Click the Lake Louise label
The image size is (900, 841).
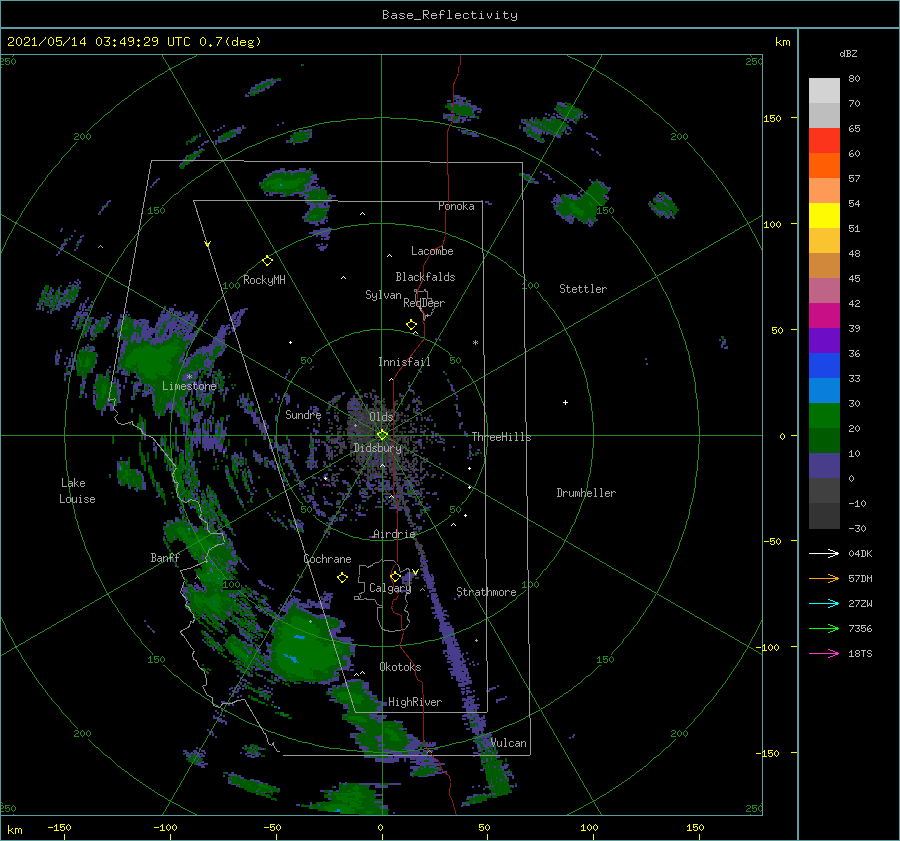[77, 491]
